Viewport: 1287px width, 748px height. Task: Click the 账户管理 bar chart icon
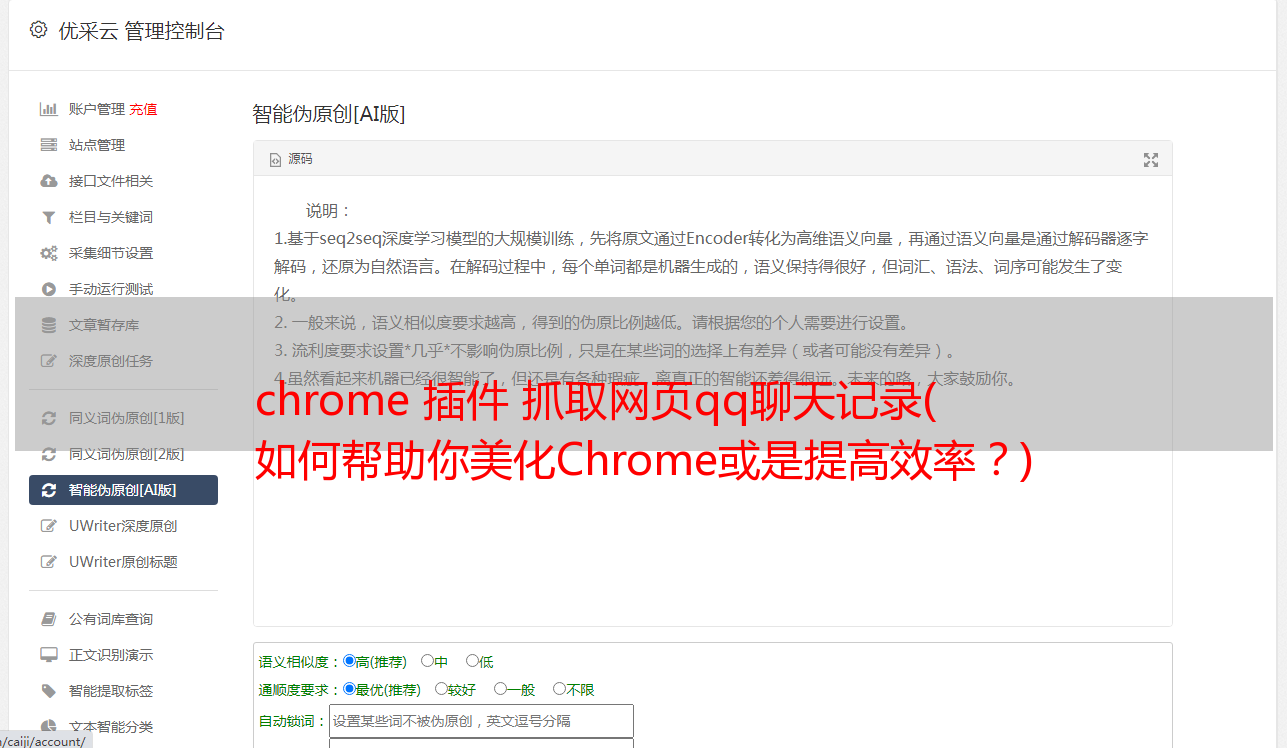[x=48, y=109]
